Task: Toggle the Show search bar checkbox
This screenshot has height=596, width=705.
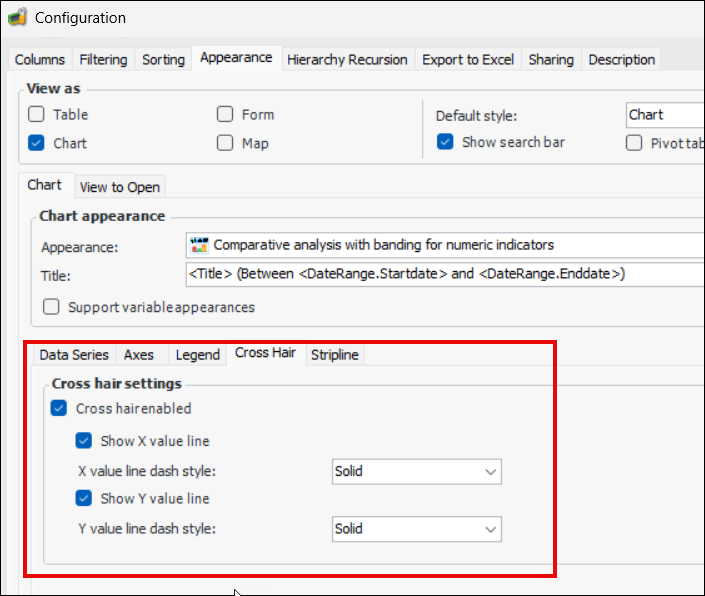Action: (445, 142)
